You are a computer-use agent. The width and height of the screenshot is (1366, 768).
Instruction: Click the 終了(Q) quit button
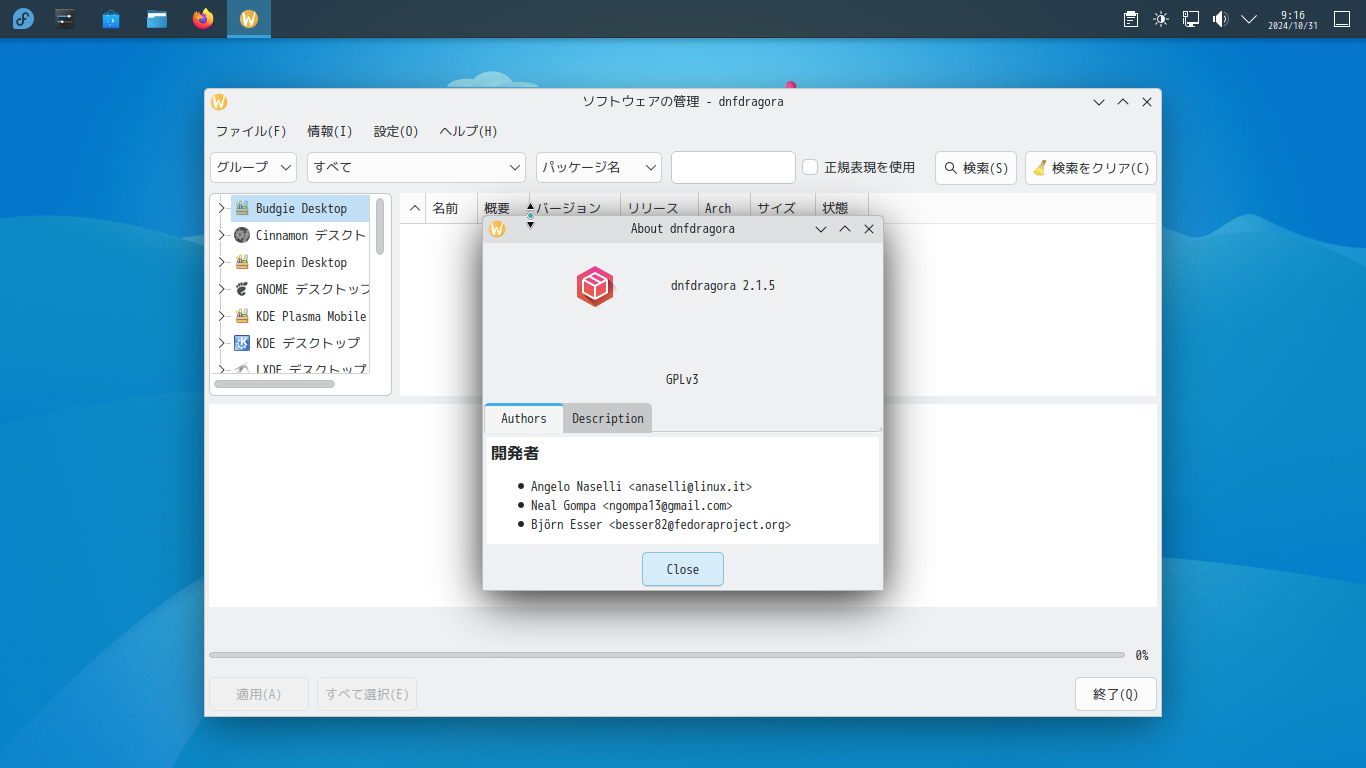1116,694
